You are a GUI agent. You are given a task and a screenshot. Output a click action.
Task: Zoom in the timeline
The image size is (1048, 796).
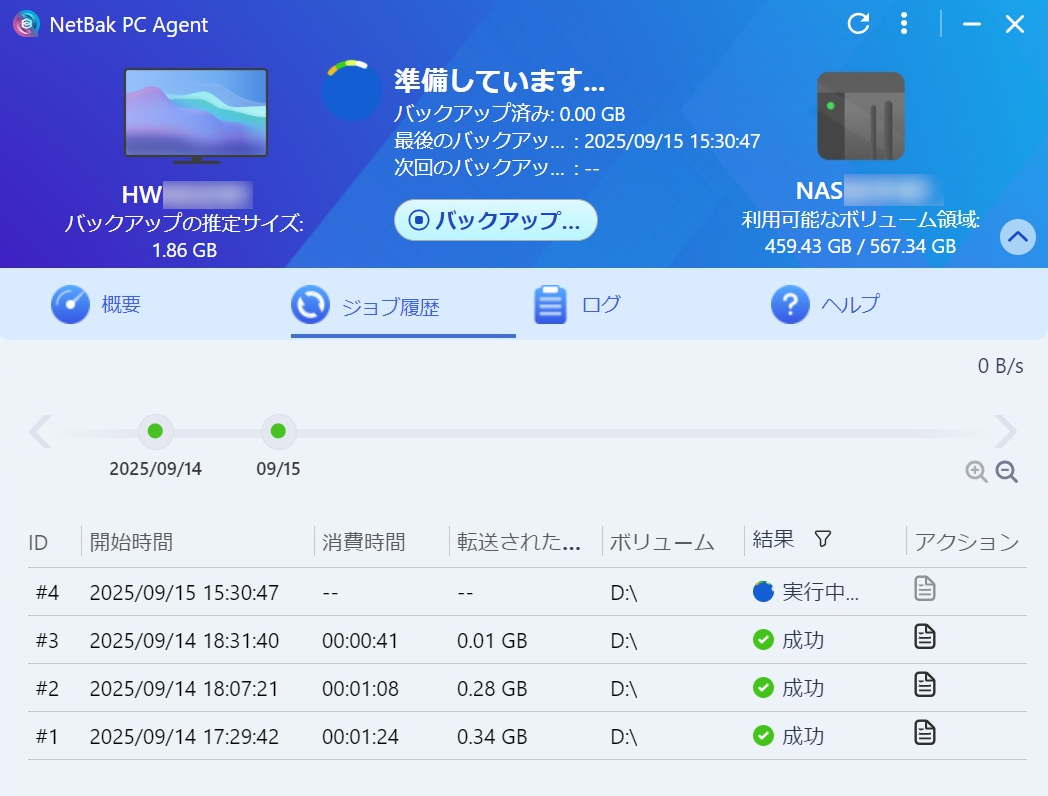click(x=976, y=472)
